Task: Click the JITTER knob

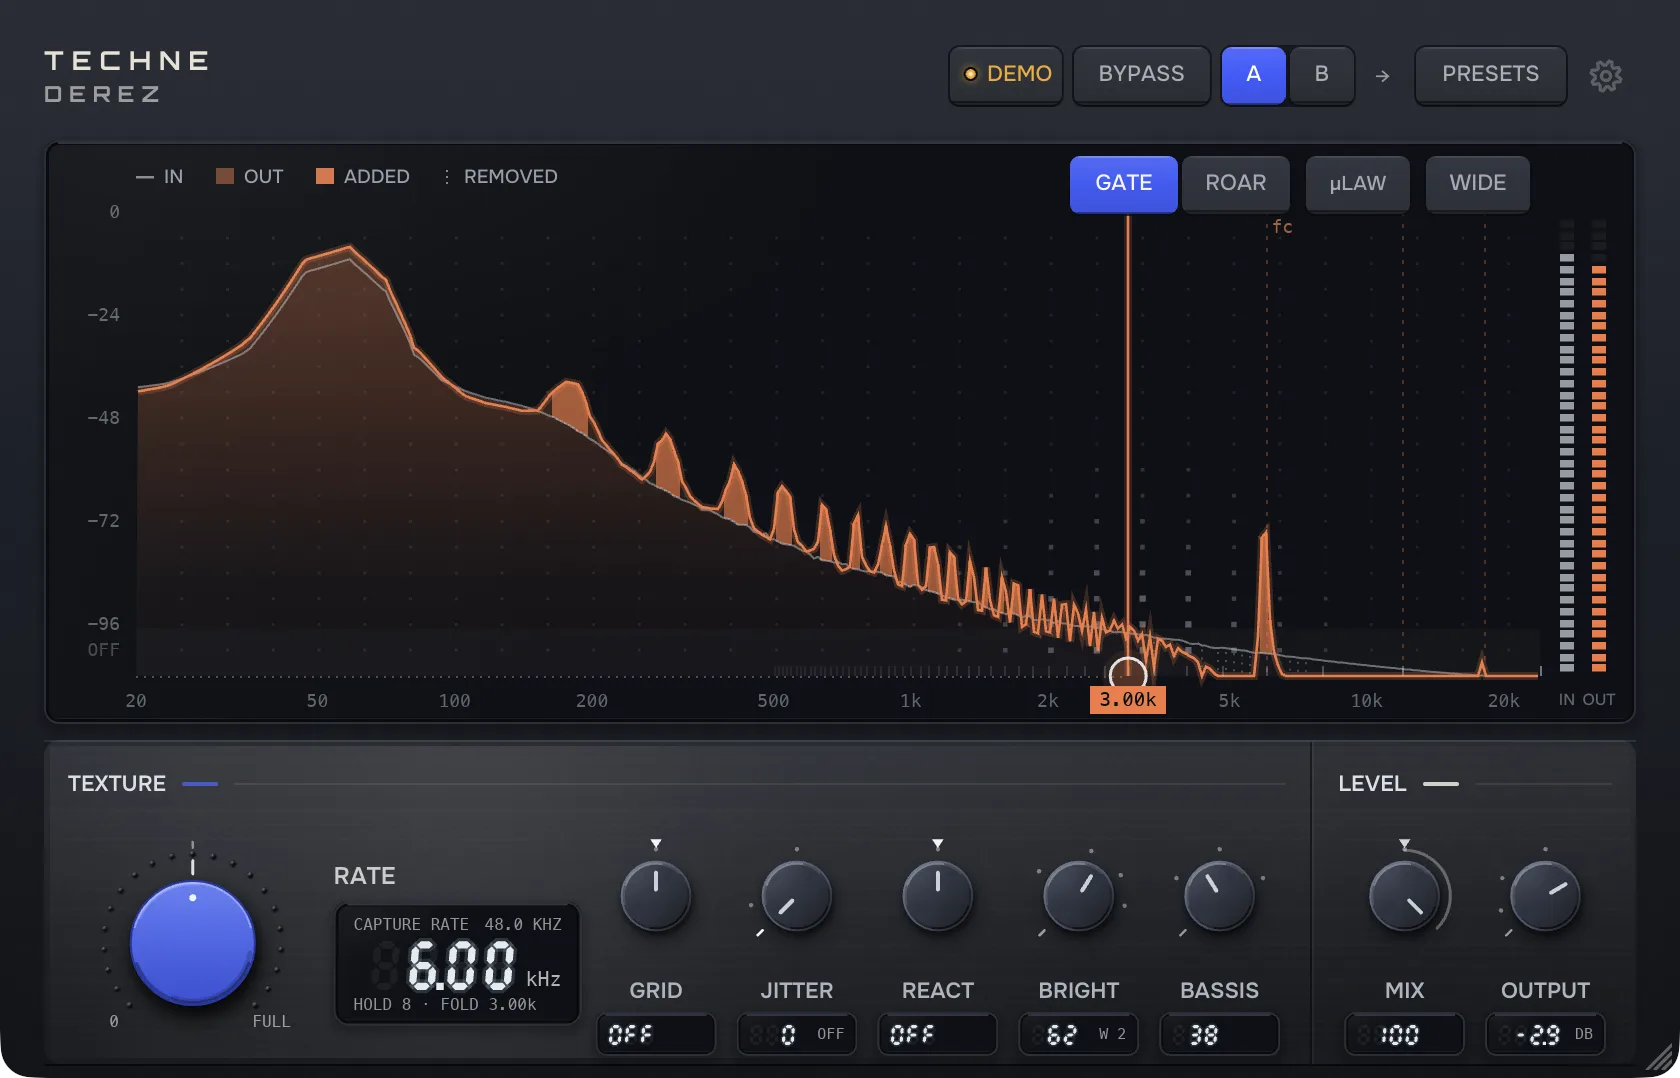Action: 797,895
